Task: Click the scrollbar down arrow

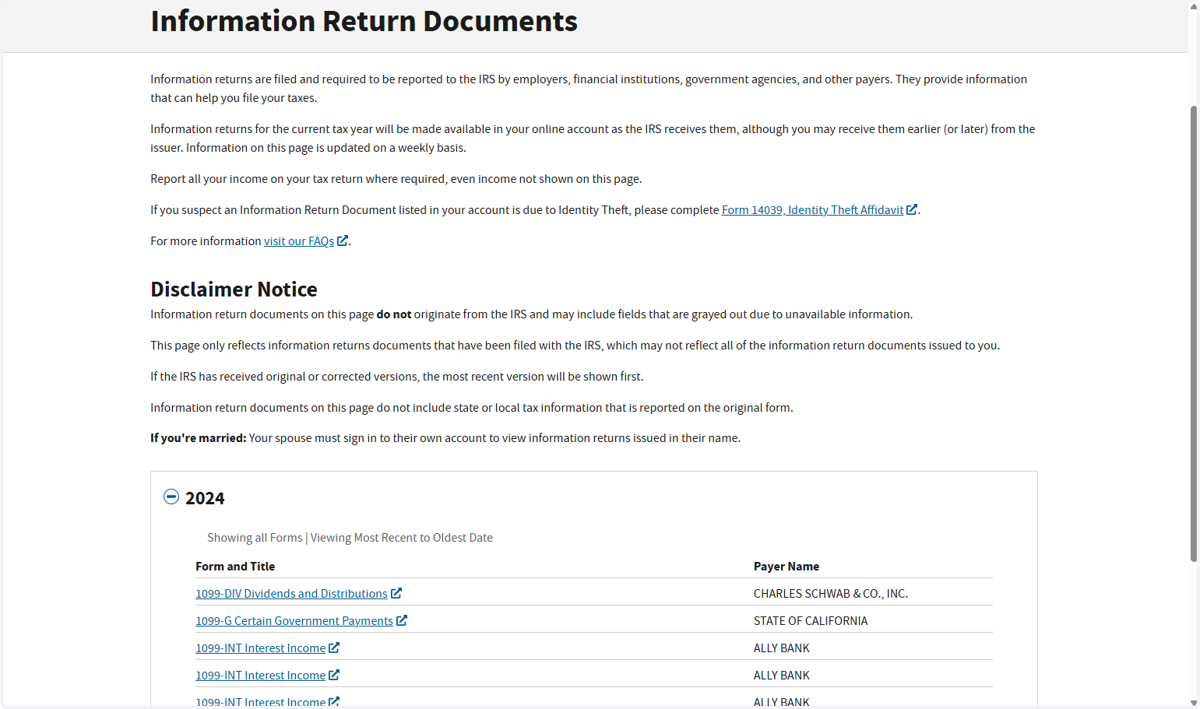Action: coord(1193,703)
